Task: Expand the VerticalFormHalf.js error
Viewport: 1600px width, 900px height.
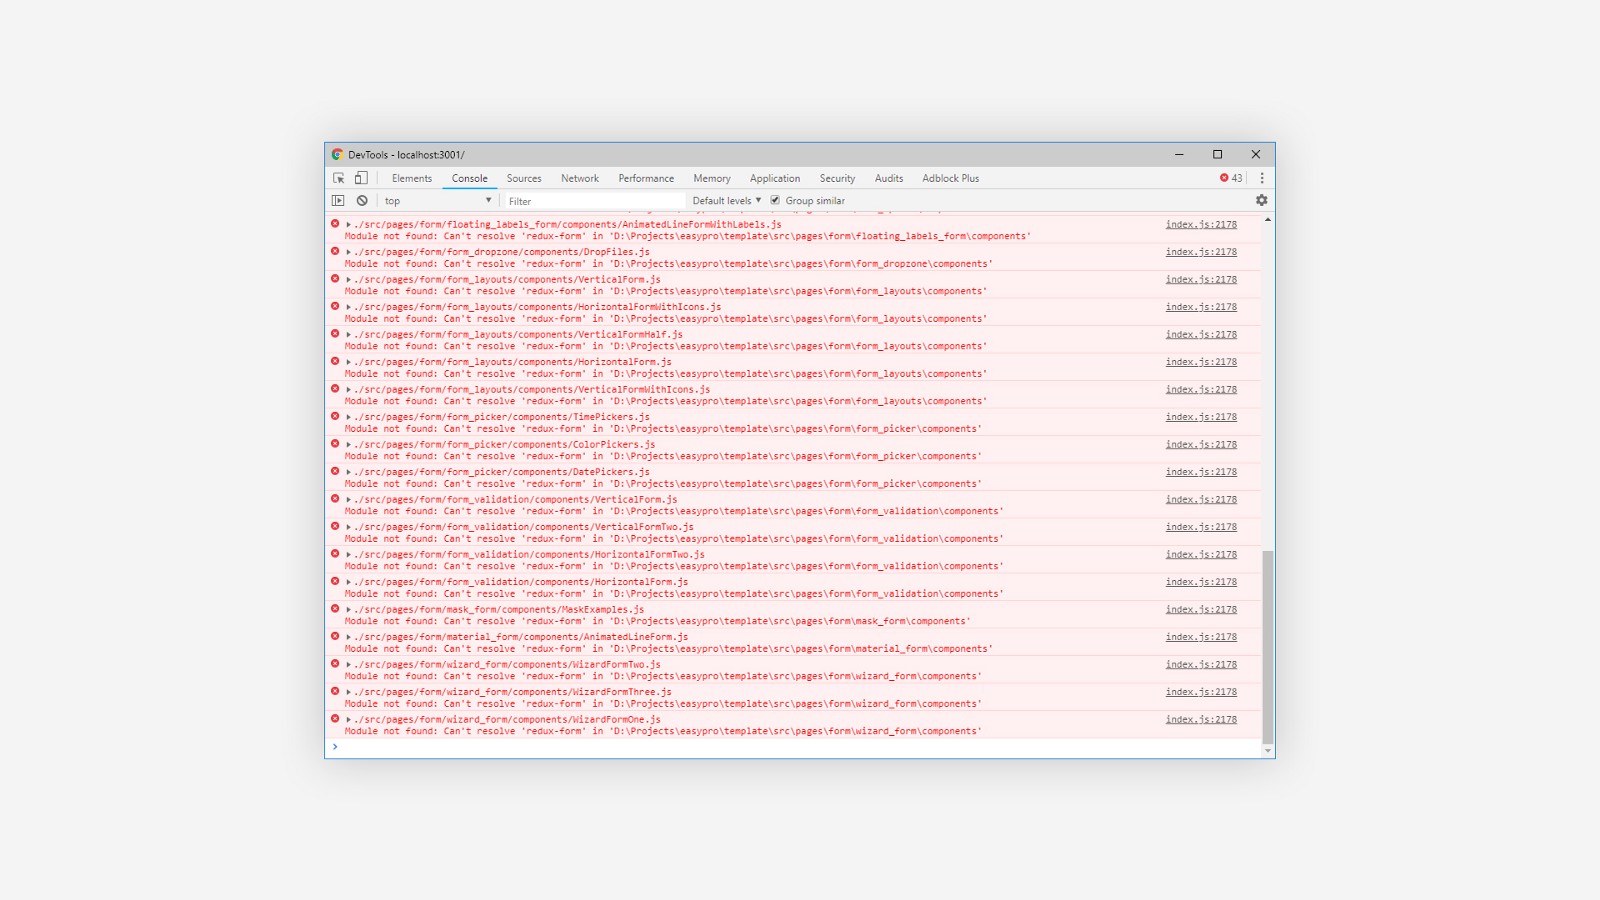Action: click(x=348, y=335)
